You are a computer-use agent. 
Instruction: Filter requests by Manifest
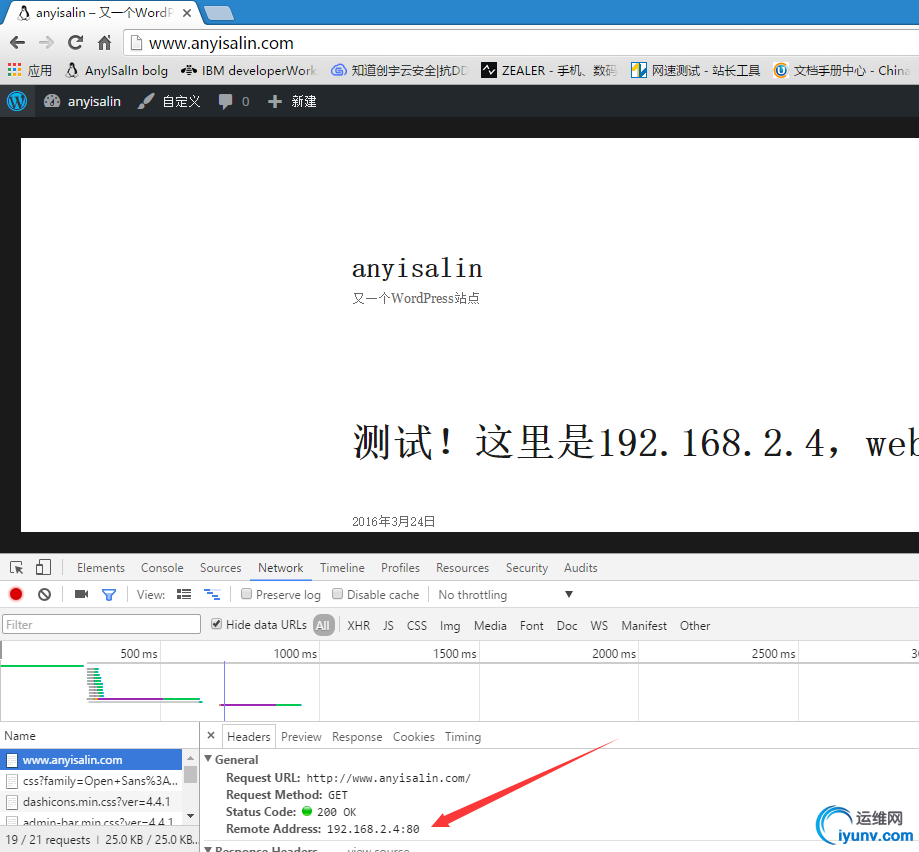(x=644, y=626)
